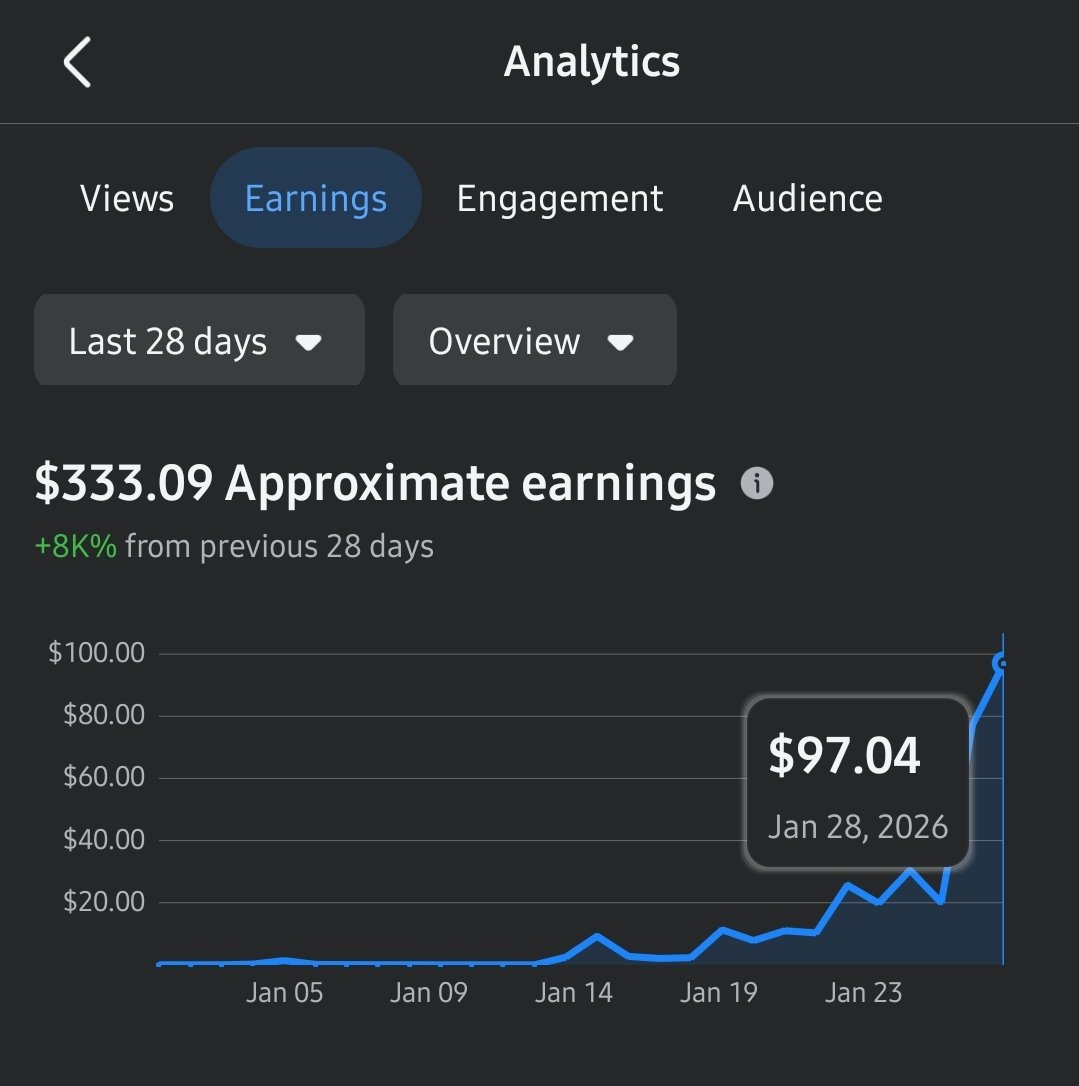Switch to the Views tab
1079x1086 pixels.
coord(127,198)
